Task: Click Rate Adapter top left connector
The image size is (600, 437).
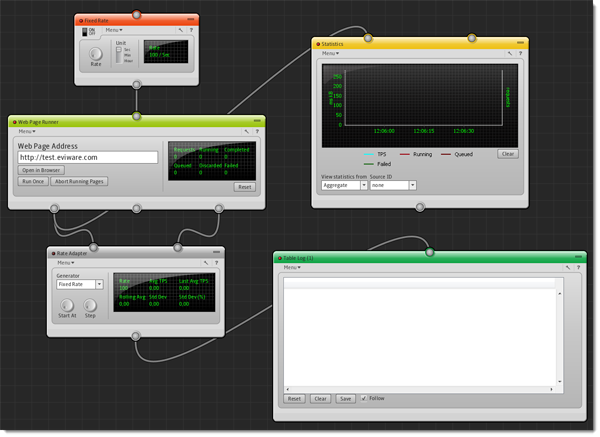Action: pyautogui.click(x=93, y=248)
